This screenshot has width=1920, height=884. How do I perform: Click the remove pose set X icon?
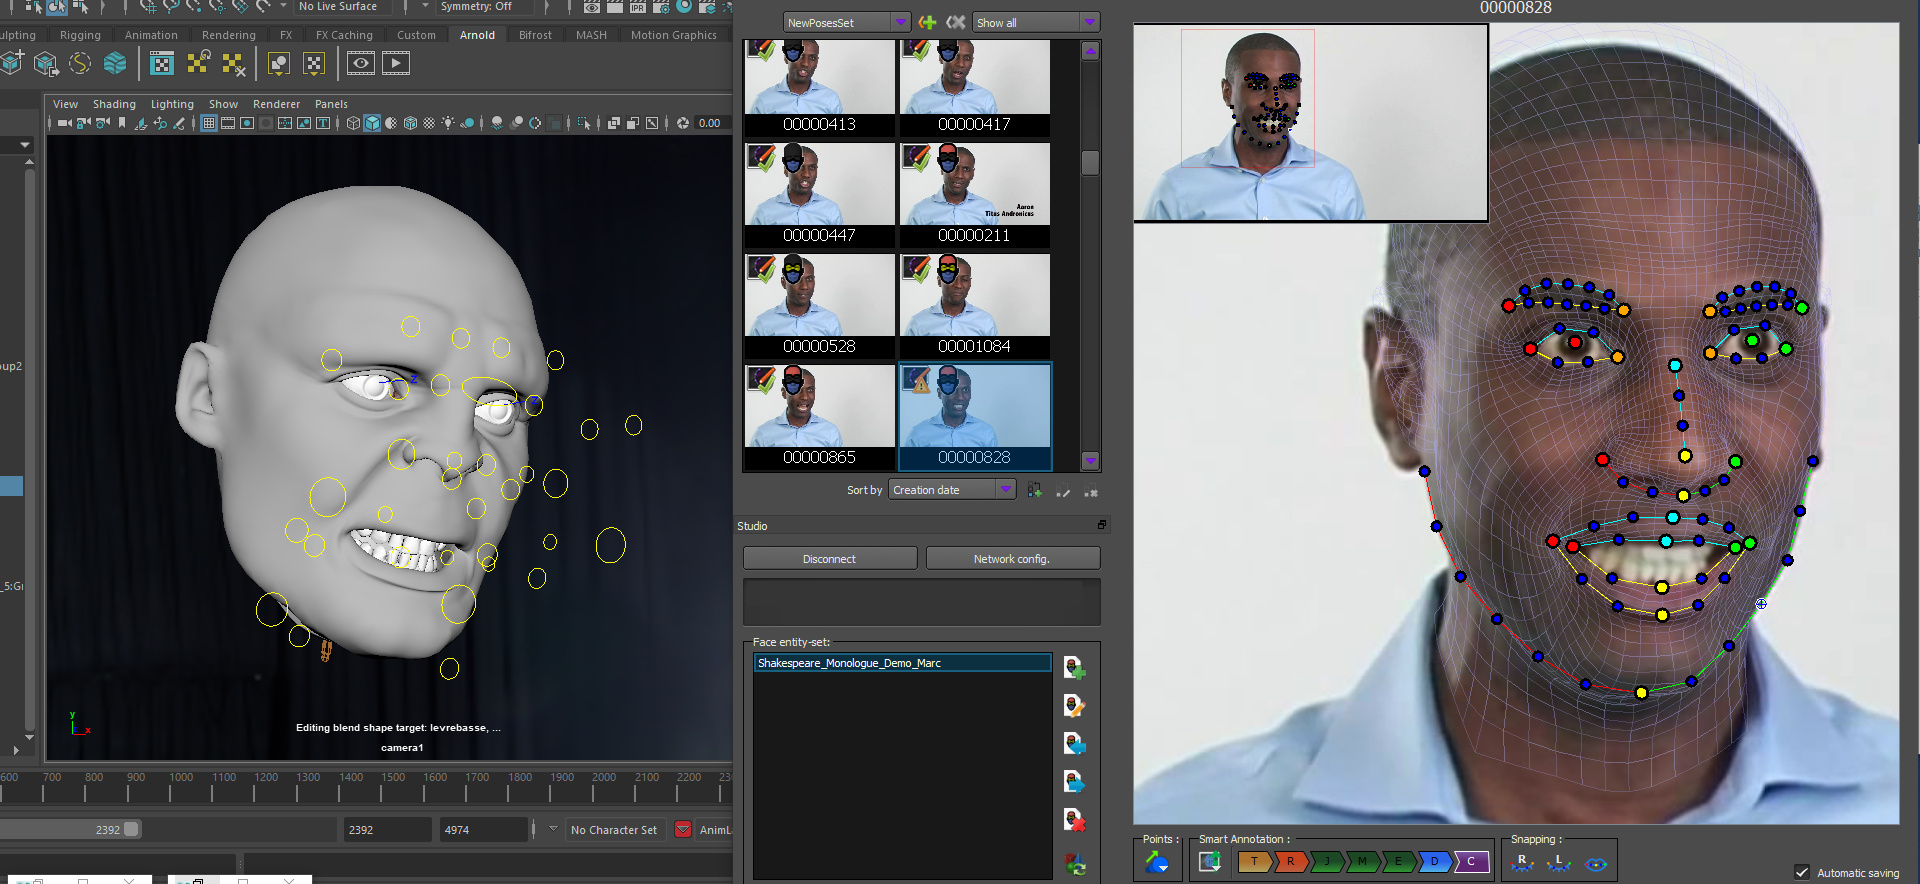[x=956, y=22]
